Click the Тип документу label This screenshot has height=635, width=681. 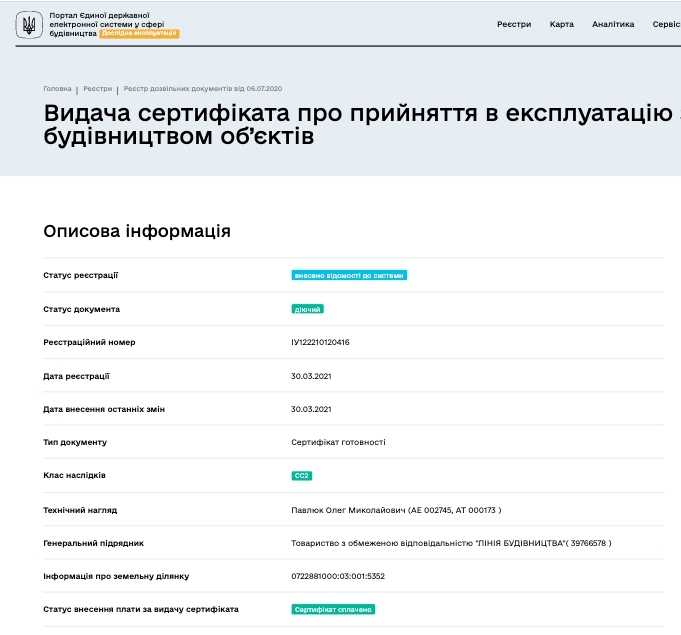[x=75, y=442]
